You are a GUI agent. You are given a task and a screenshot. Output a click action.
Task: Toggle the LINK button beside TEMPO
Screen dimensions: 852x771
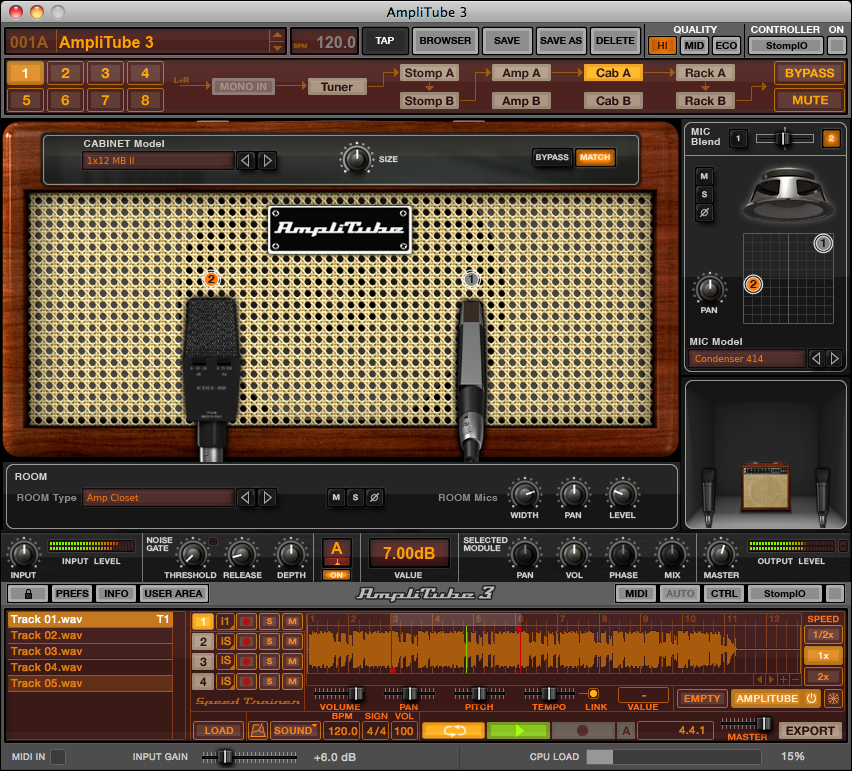pyautogui.click(x=593, y=694)
